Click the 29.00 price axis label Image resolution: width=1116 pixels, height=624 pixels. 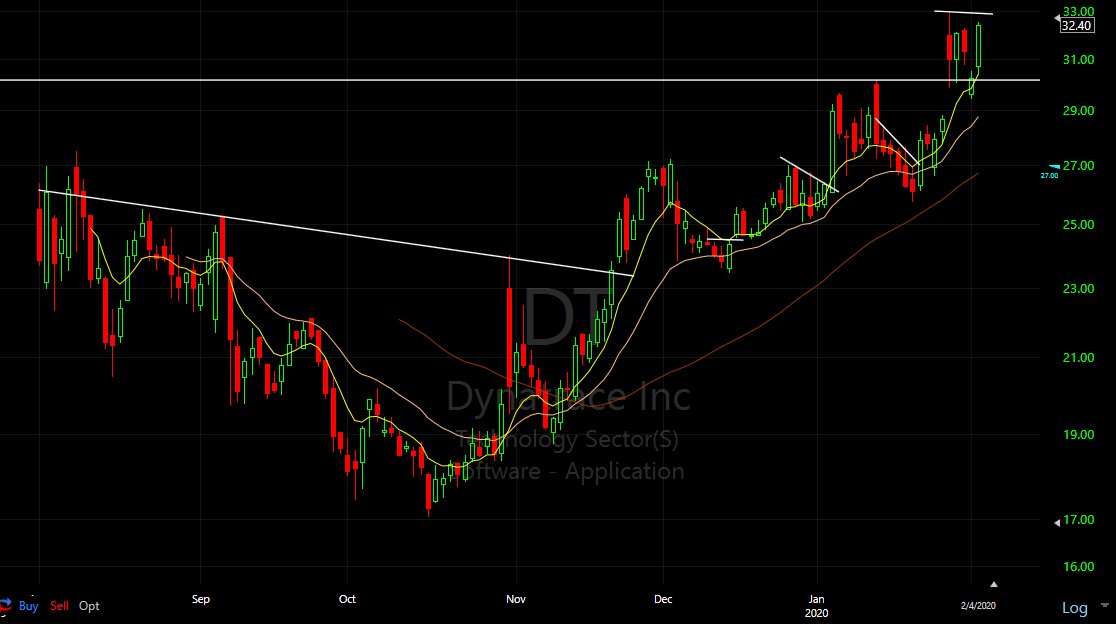1078,111
